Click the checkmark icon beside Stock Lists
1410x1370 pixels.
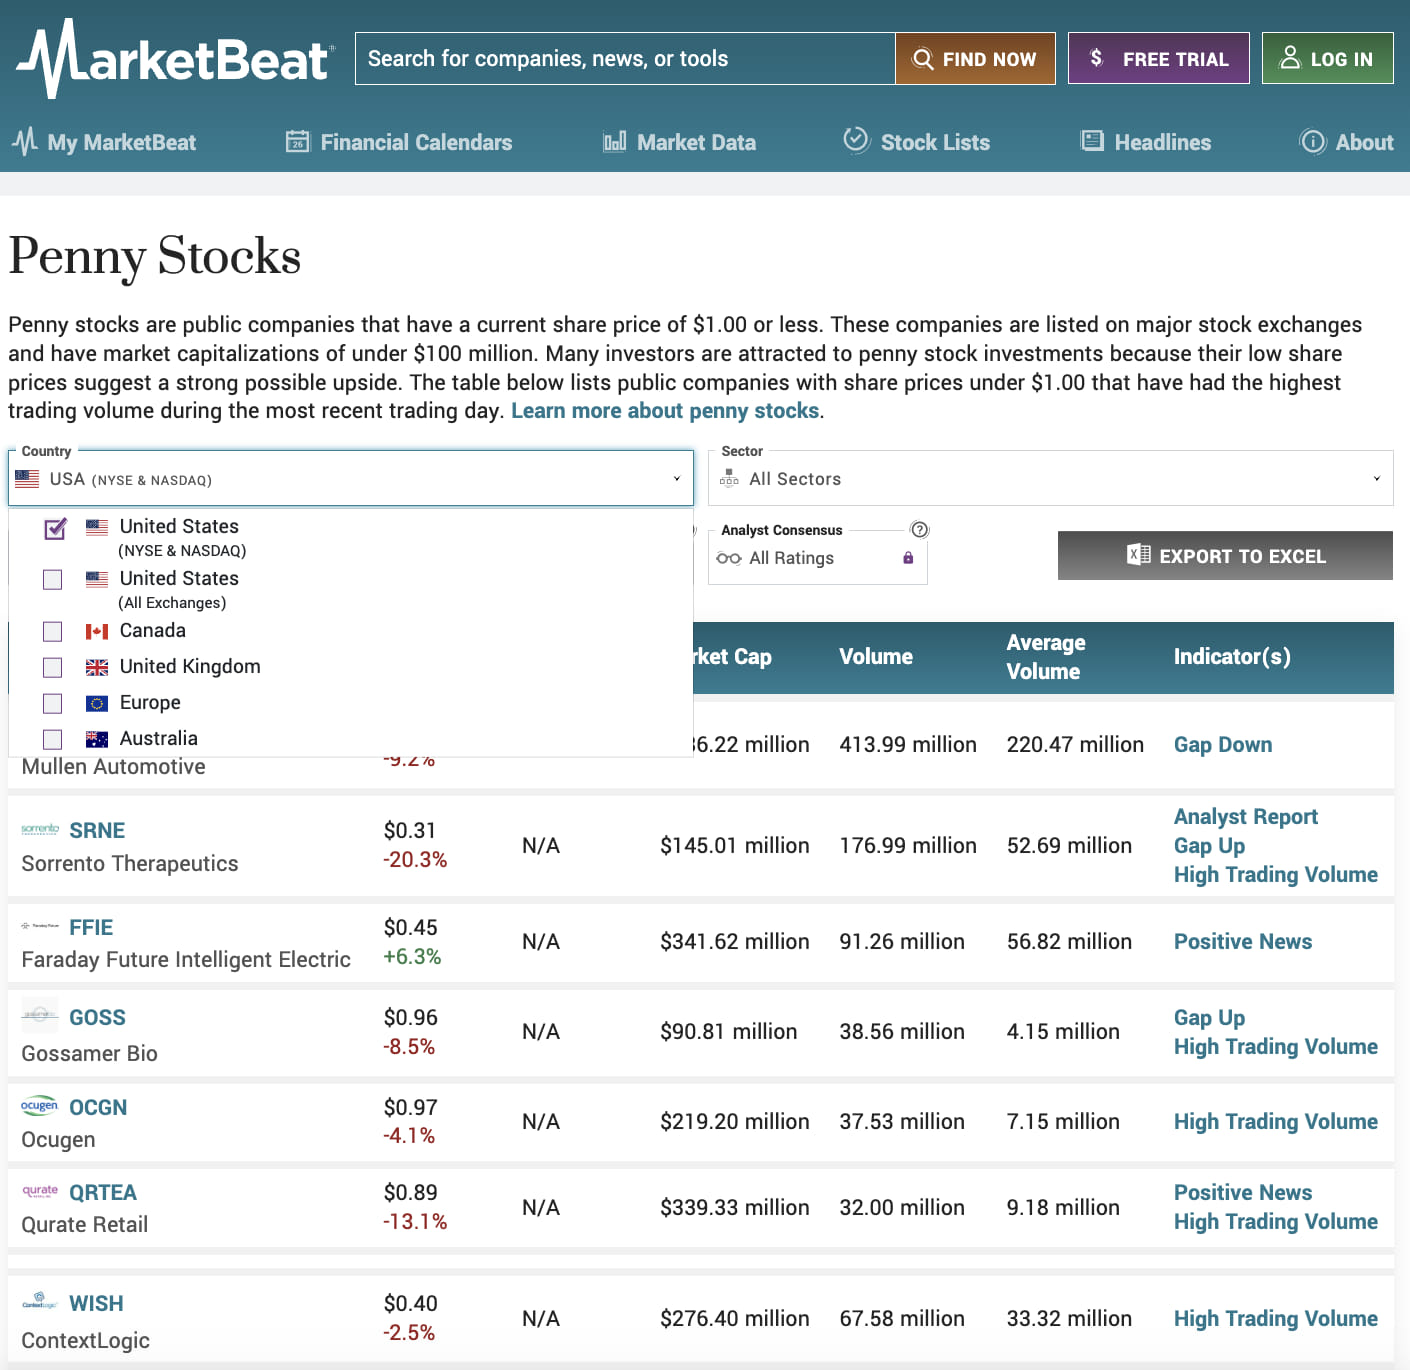[x=856, y=140]
